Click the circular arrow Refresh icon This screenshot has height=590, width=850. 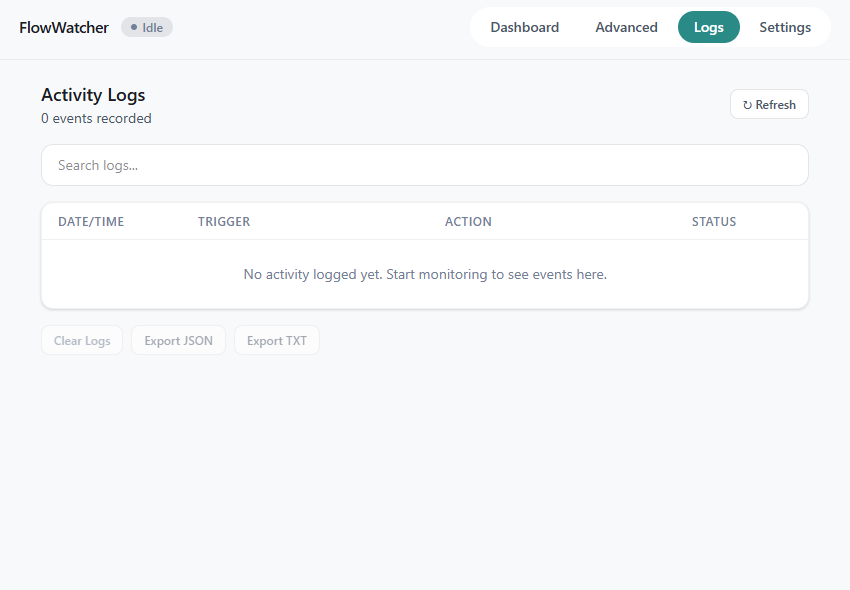747,105
